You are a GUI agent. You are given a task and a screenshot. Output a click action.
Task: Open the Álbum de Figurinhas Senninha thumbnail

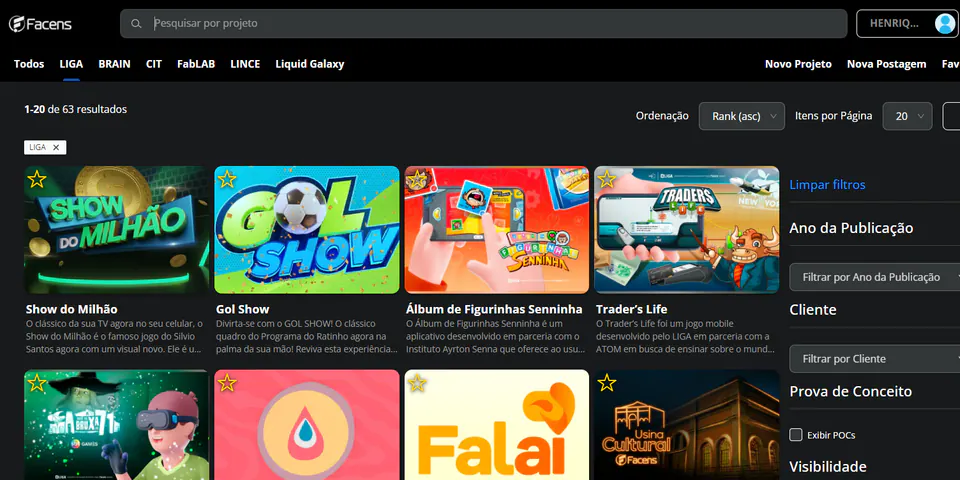pos(497,230)
